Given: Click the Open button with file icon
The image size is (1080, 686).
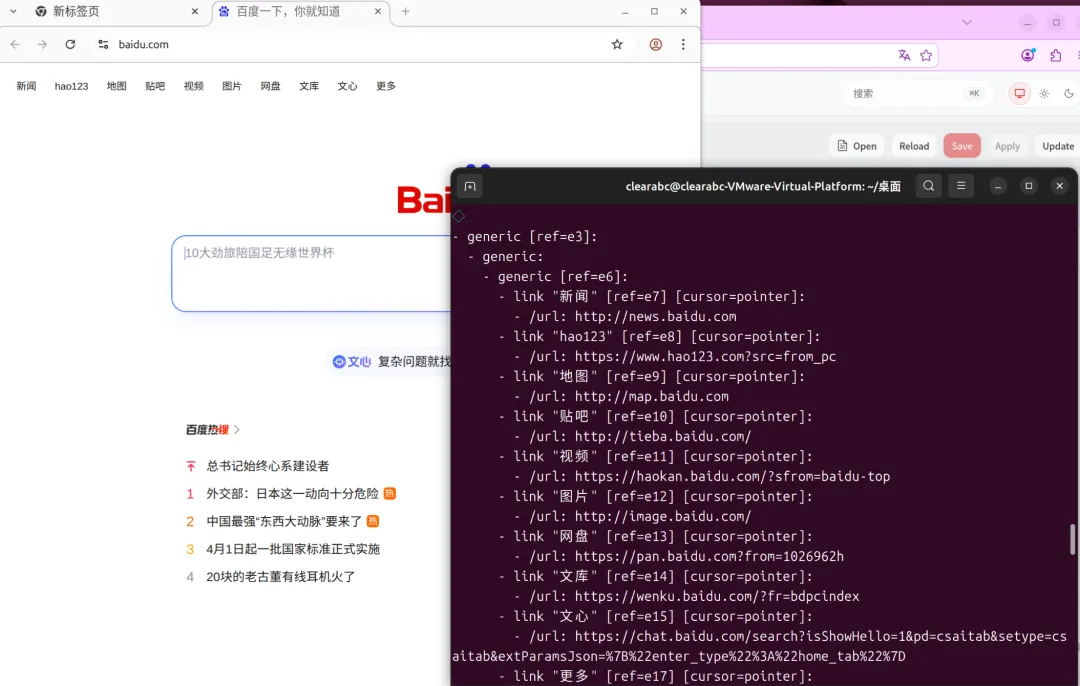Looking at the screenshot, I should pos(856,146).
